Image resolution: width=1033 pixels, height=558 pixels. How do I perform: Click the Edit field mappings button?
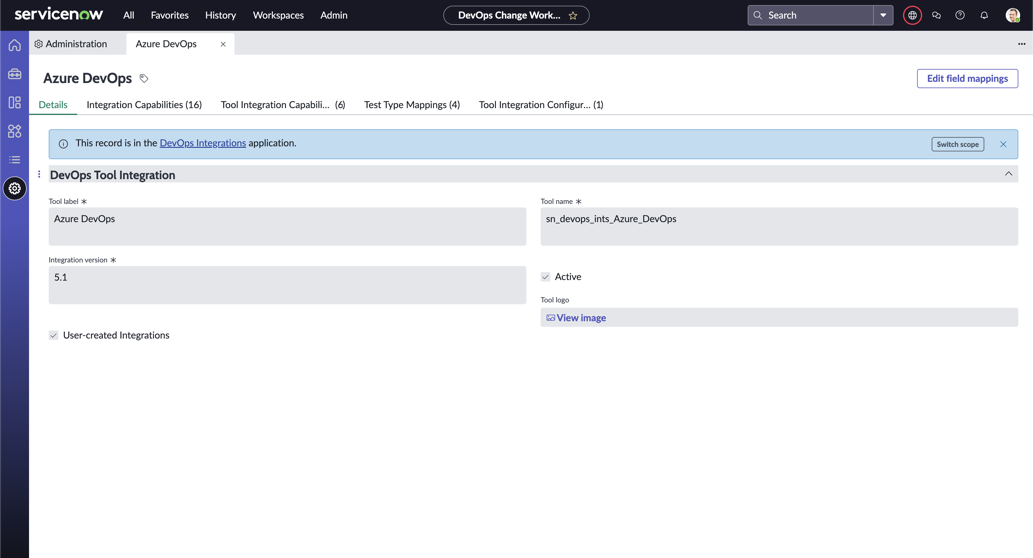[967, 78]
